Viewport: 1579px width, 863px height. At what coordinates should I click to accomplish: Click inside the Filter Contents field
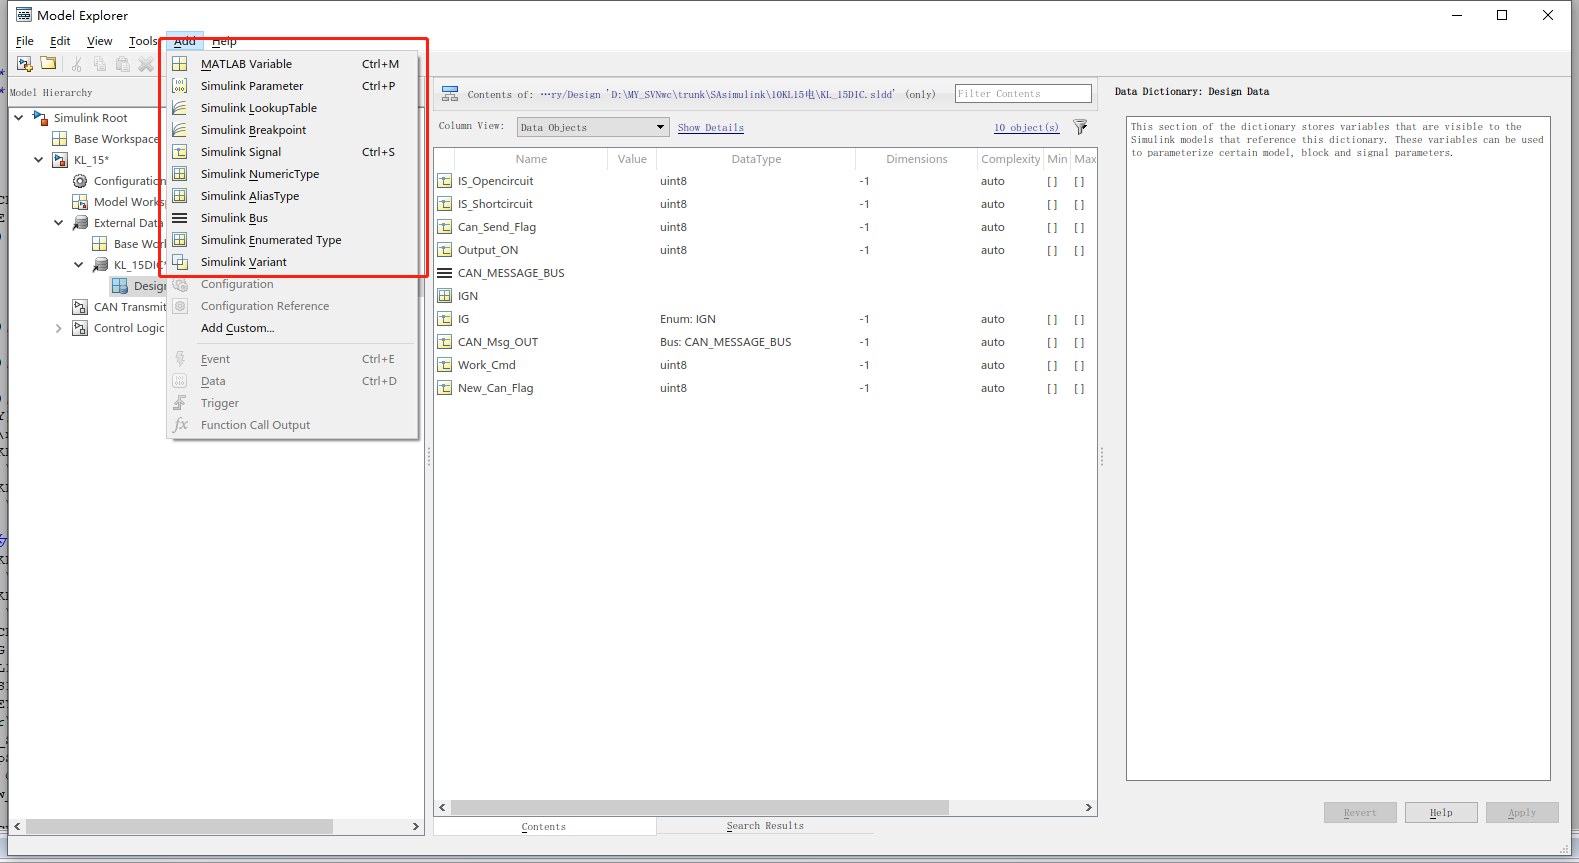coord(1023,93)
